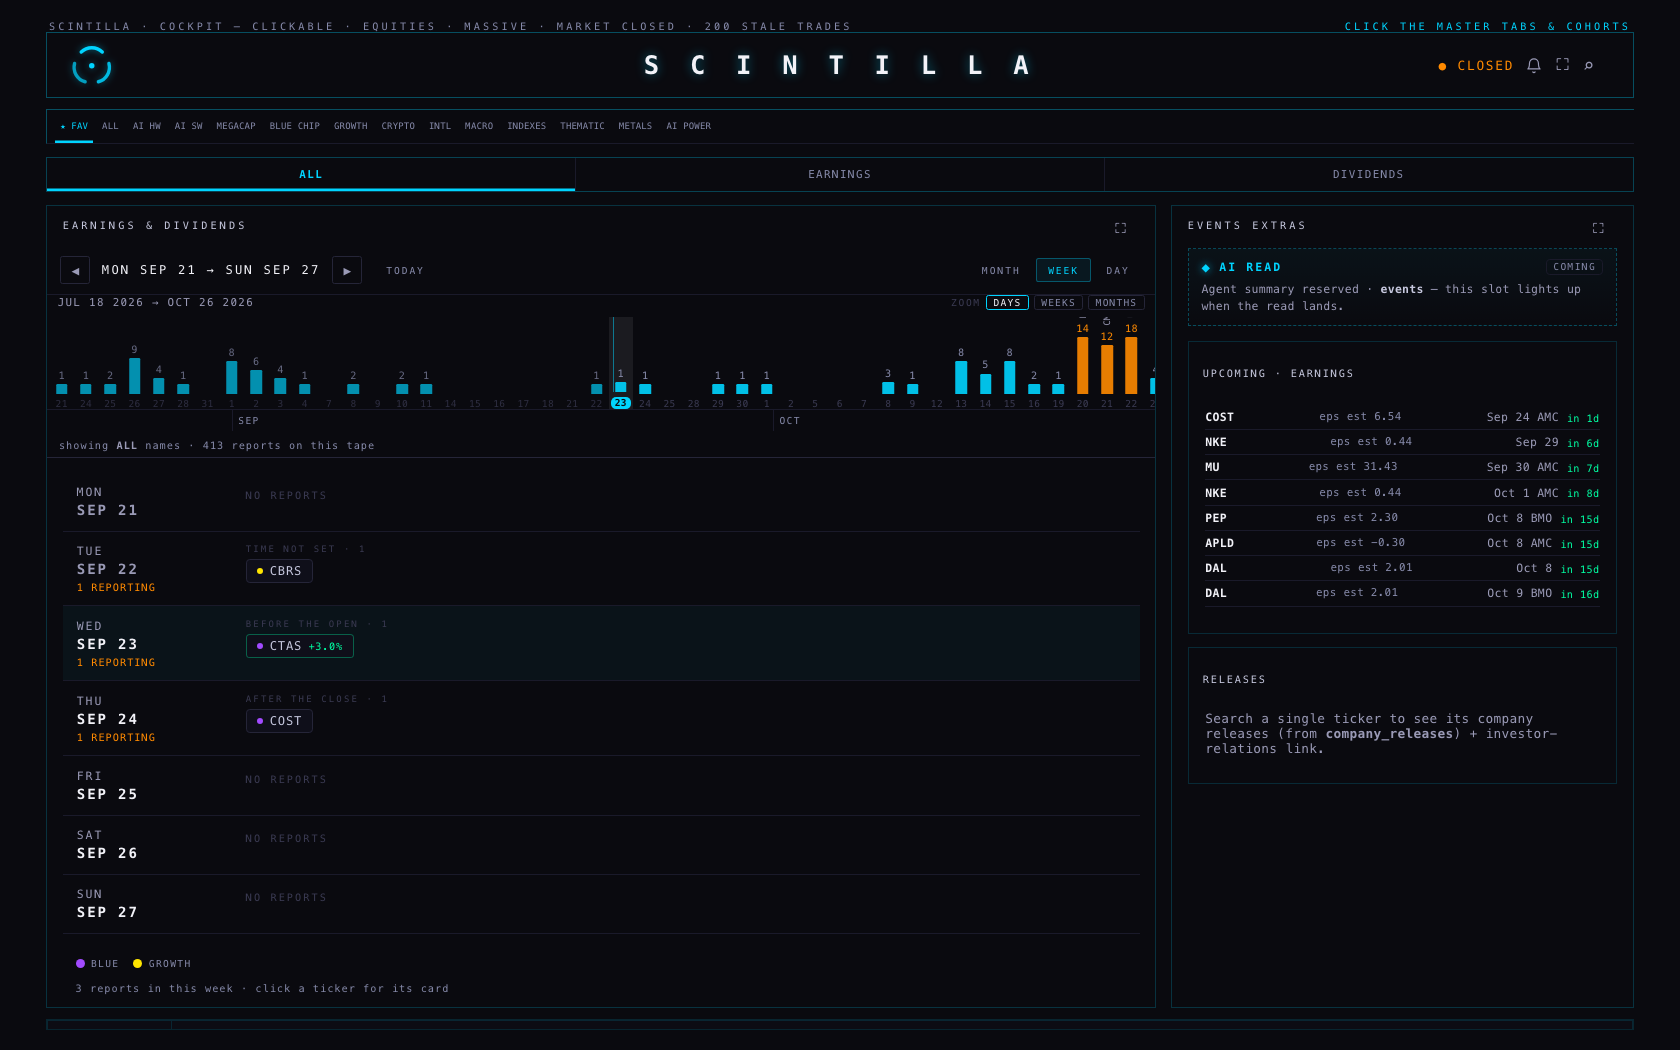This screenshot has height=1050, width=1680.
Task: Click the orange bar labeled 14
Action: click(1082, 365)
